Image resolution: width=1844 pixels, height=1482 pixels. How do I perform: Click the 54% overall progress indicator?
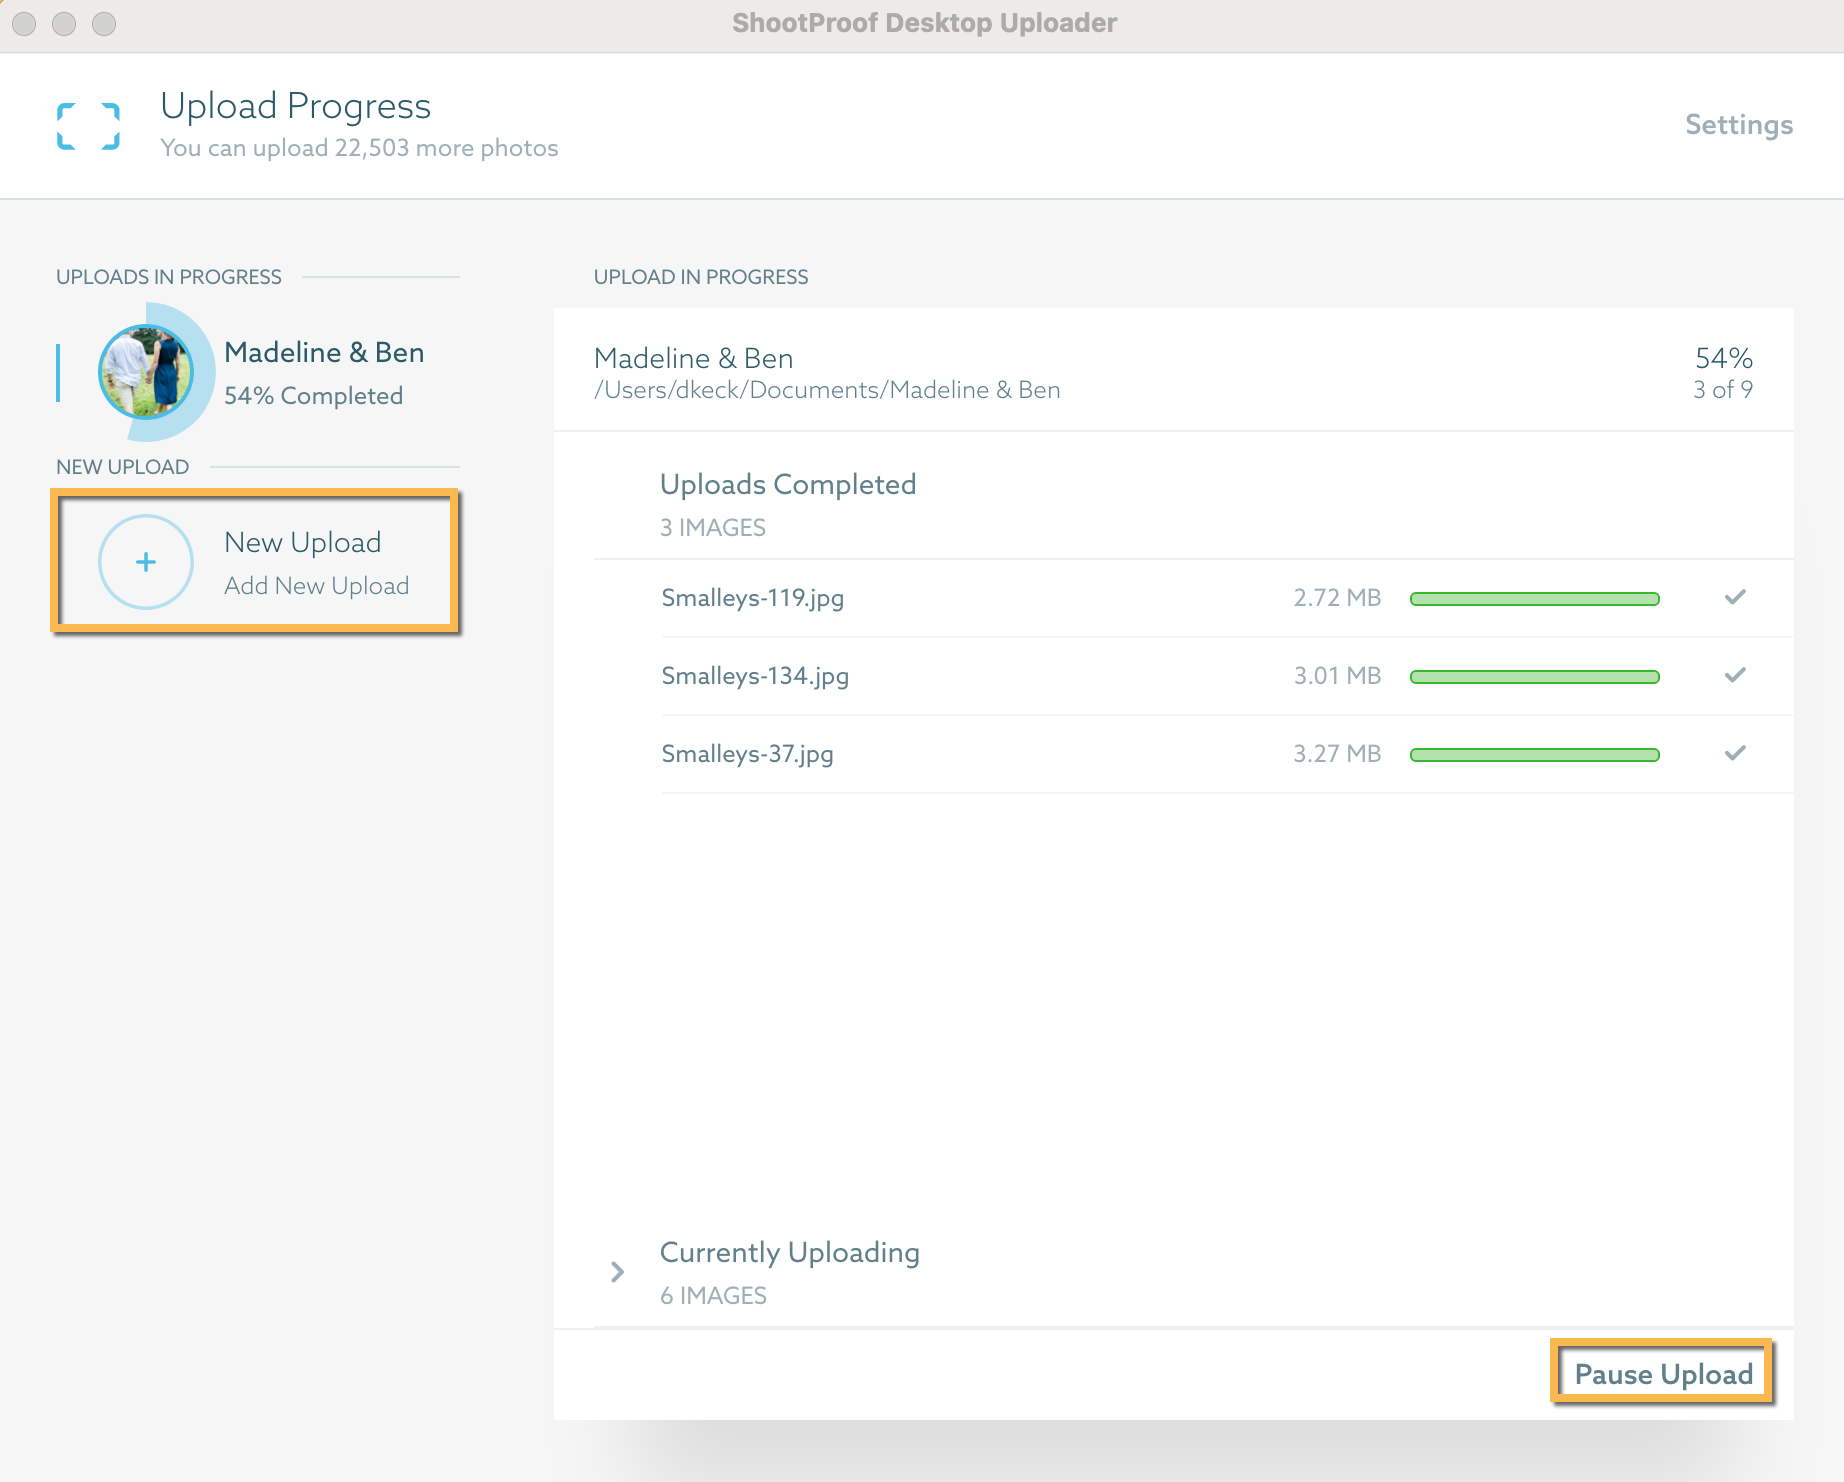pos(1723,358)
